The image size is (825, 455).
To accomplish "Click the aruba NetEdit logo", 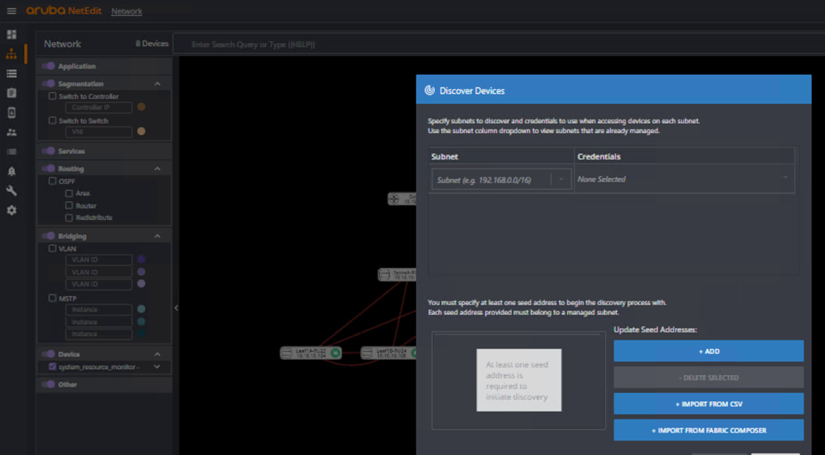I will coord(63,11).
